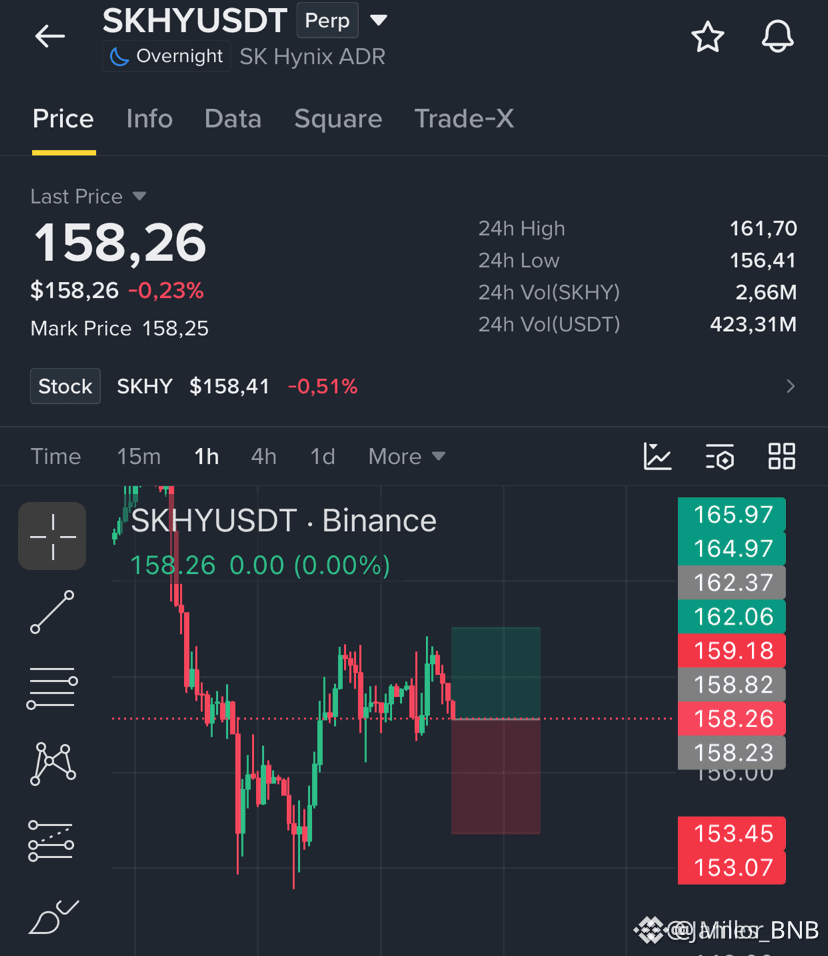828x956 pixels.
Task: Select the brush drawing tool
Action: (53, 917)
